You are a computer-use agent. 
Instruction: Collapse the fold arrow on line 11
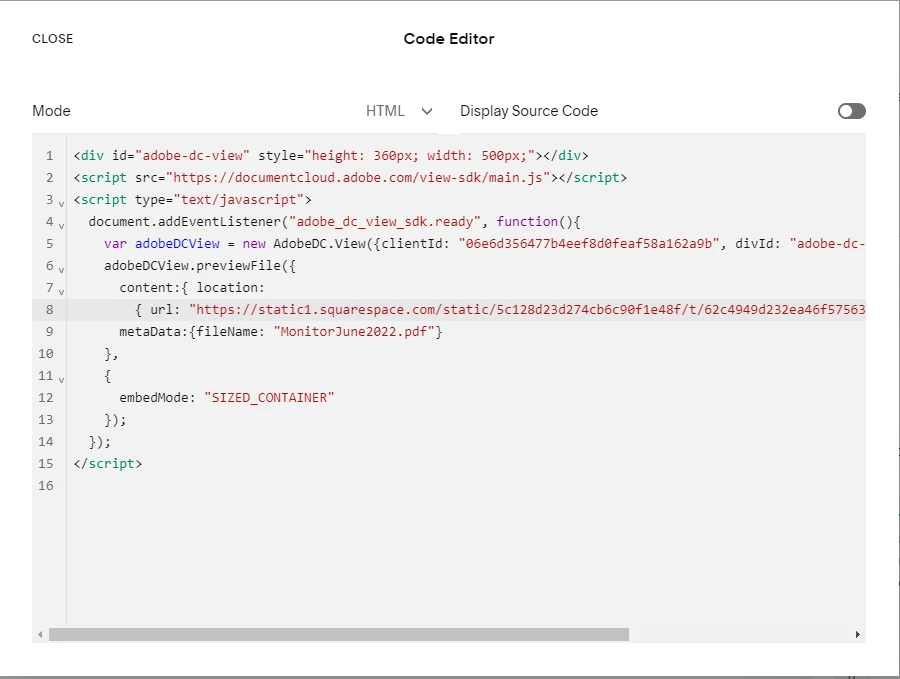pos(61,380)
